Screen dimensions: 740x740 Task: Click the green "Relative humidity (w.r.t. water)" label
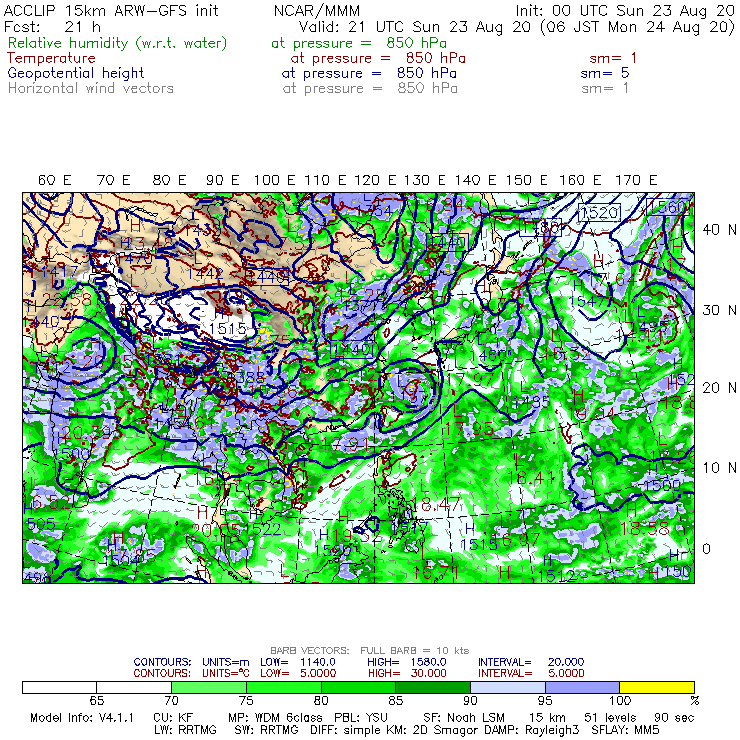118,43
